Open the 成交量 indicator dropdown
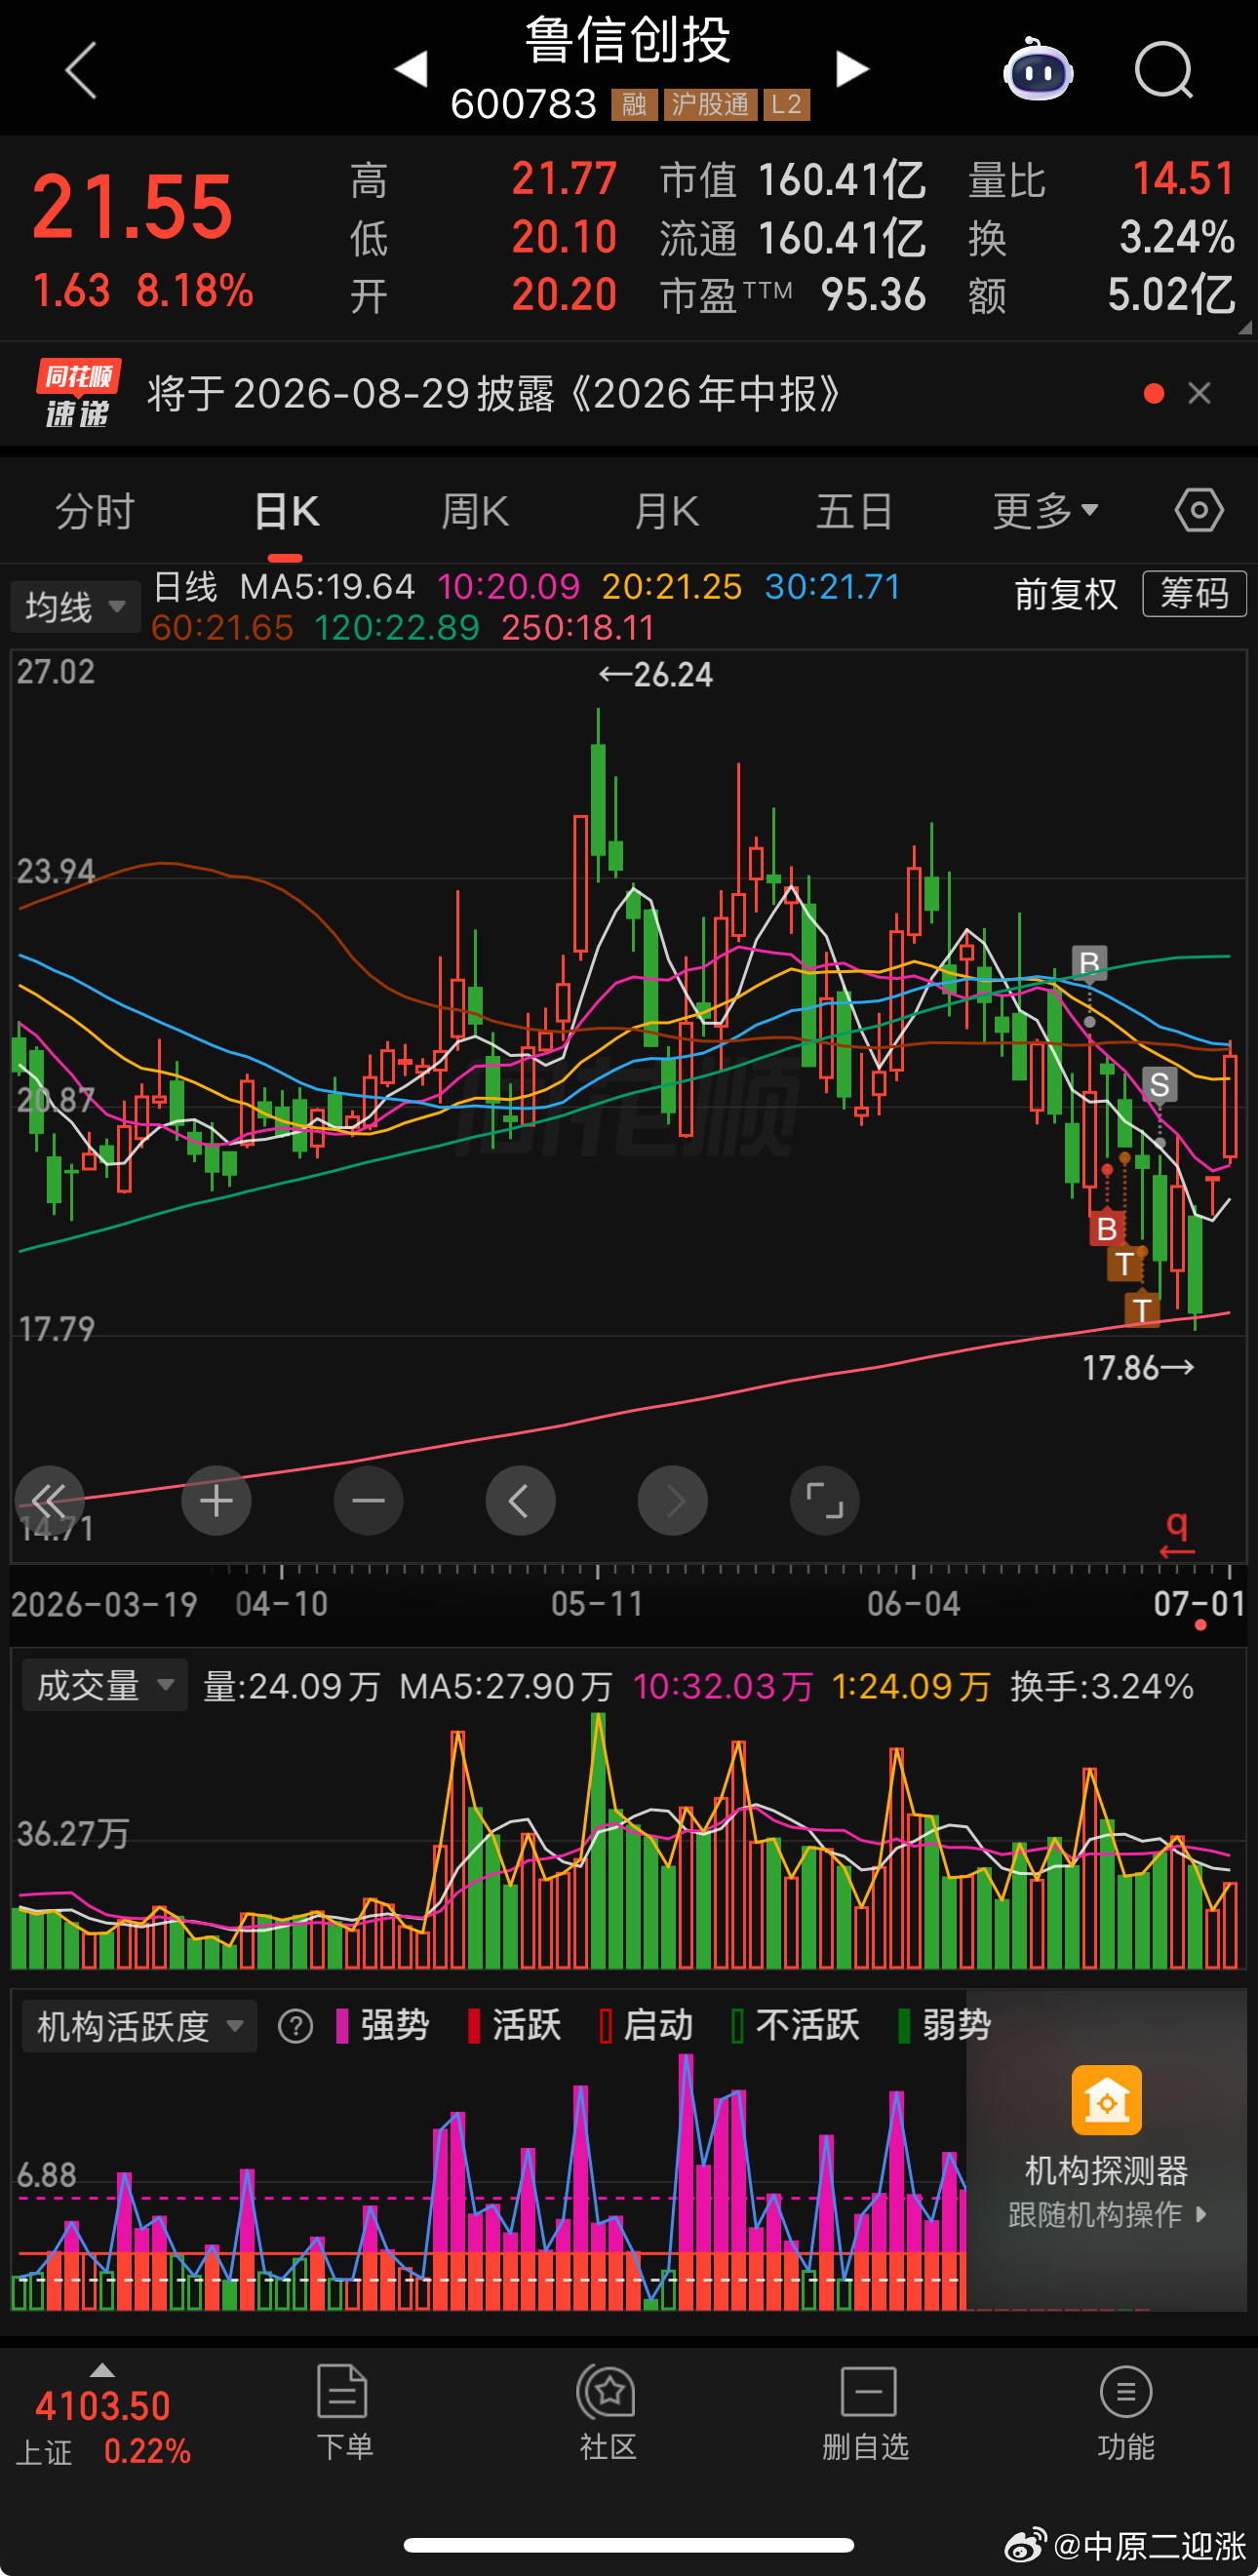Image resolution: width=1258 pixels, height=2576 pixels. point(104,1686)
